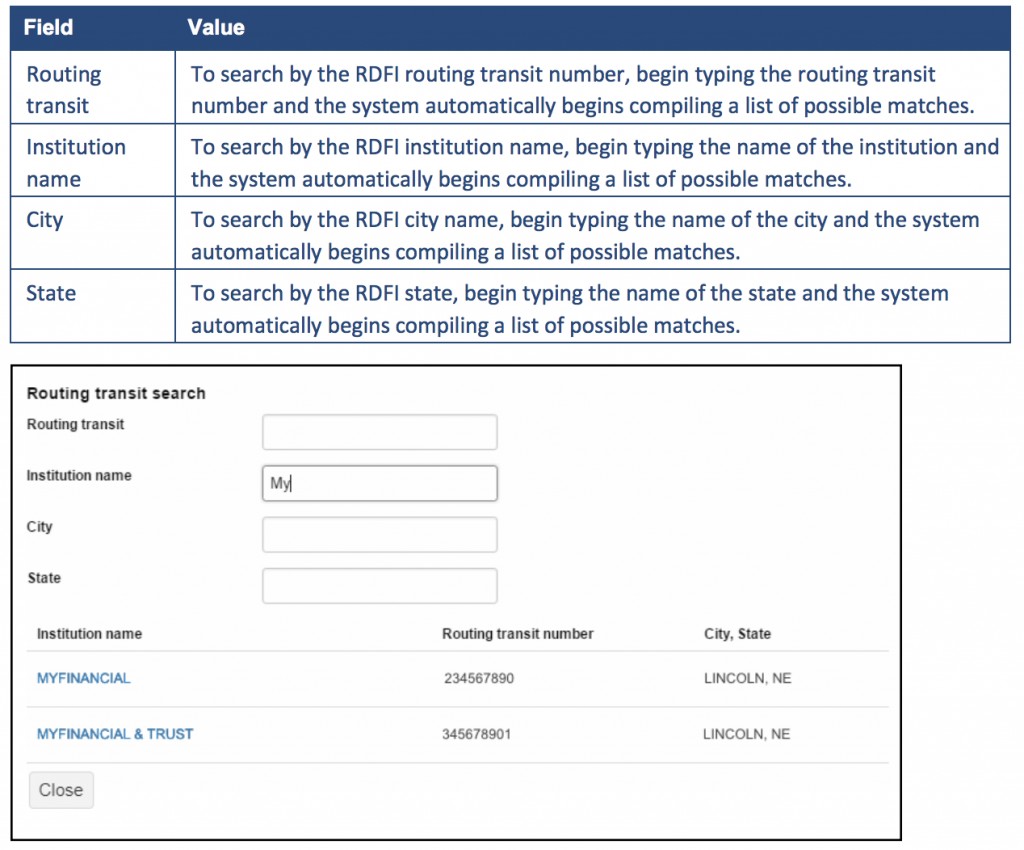
Task: Click LINCOLN, NE in the MYFINANCIAL & TRUST row
Action: click(746, 734)
